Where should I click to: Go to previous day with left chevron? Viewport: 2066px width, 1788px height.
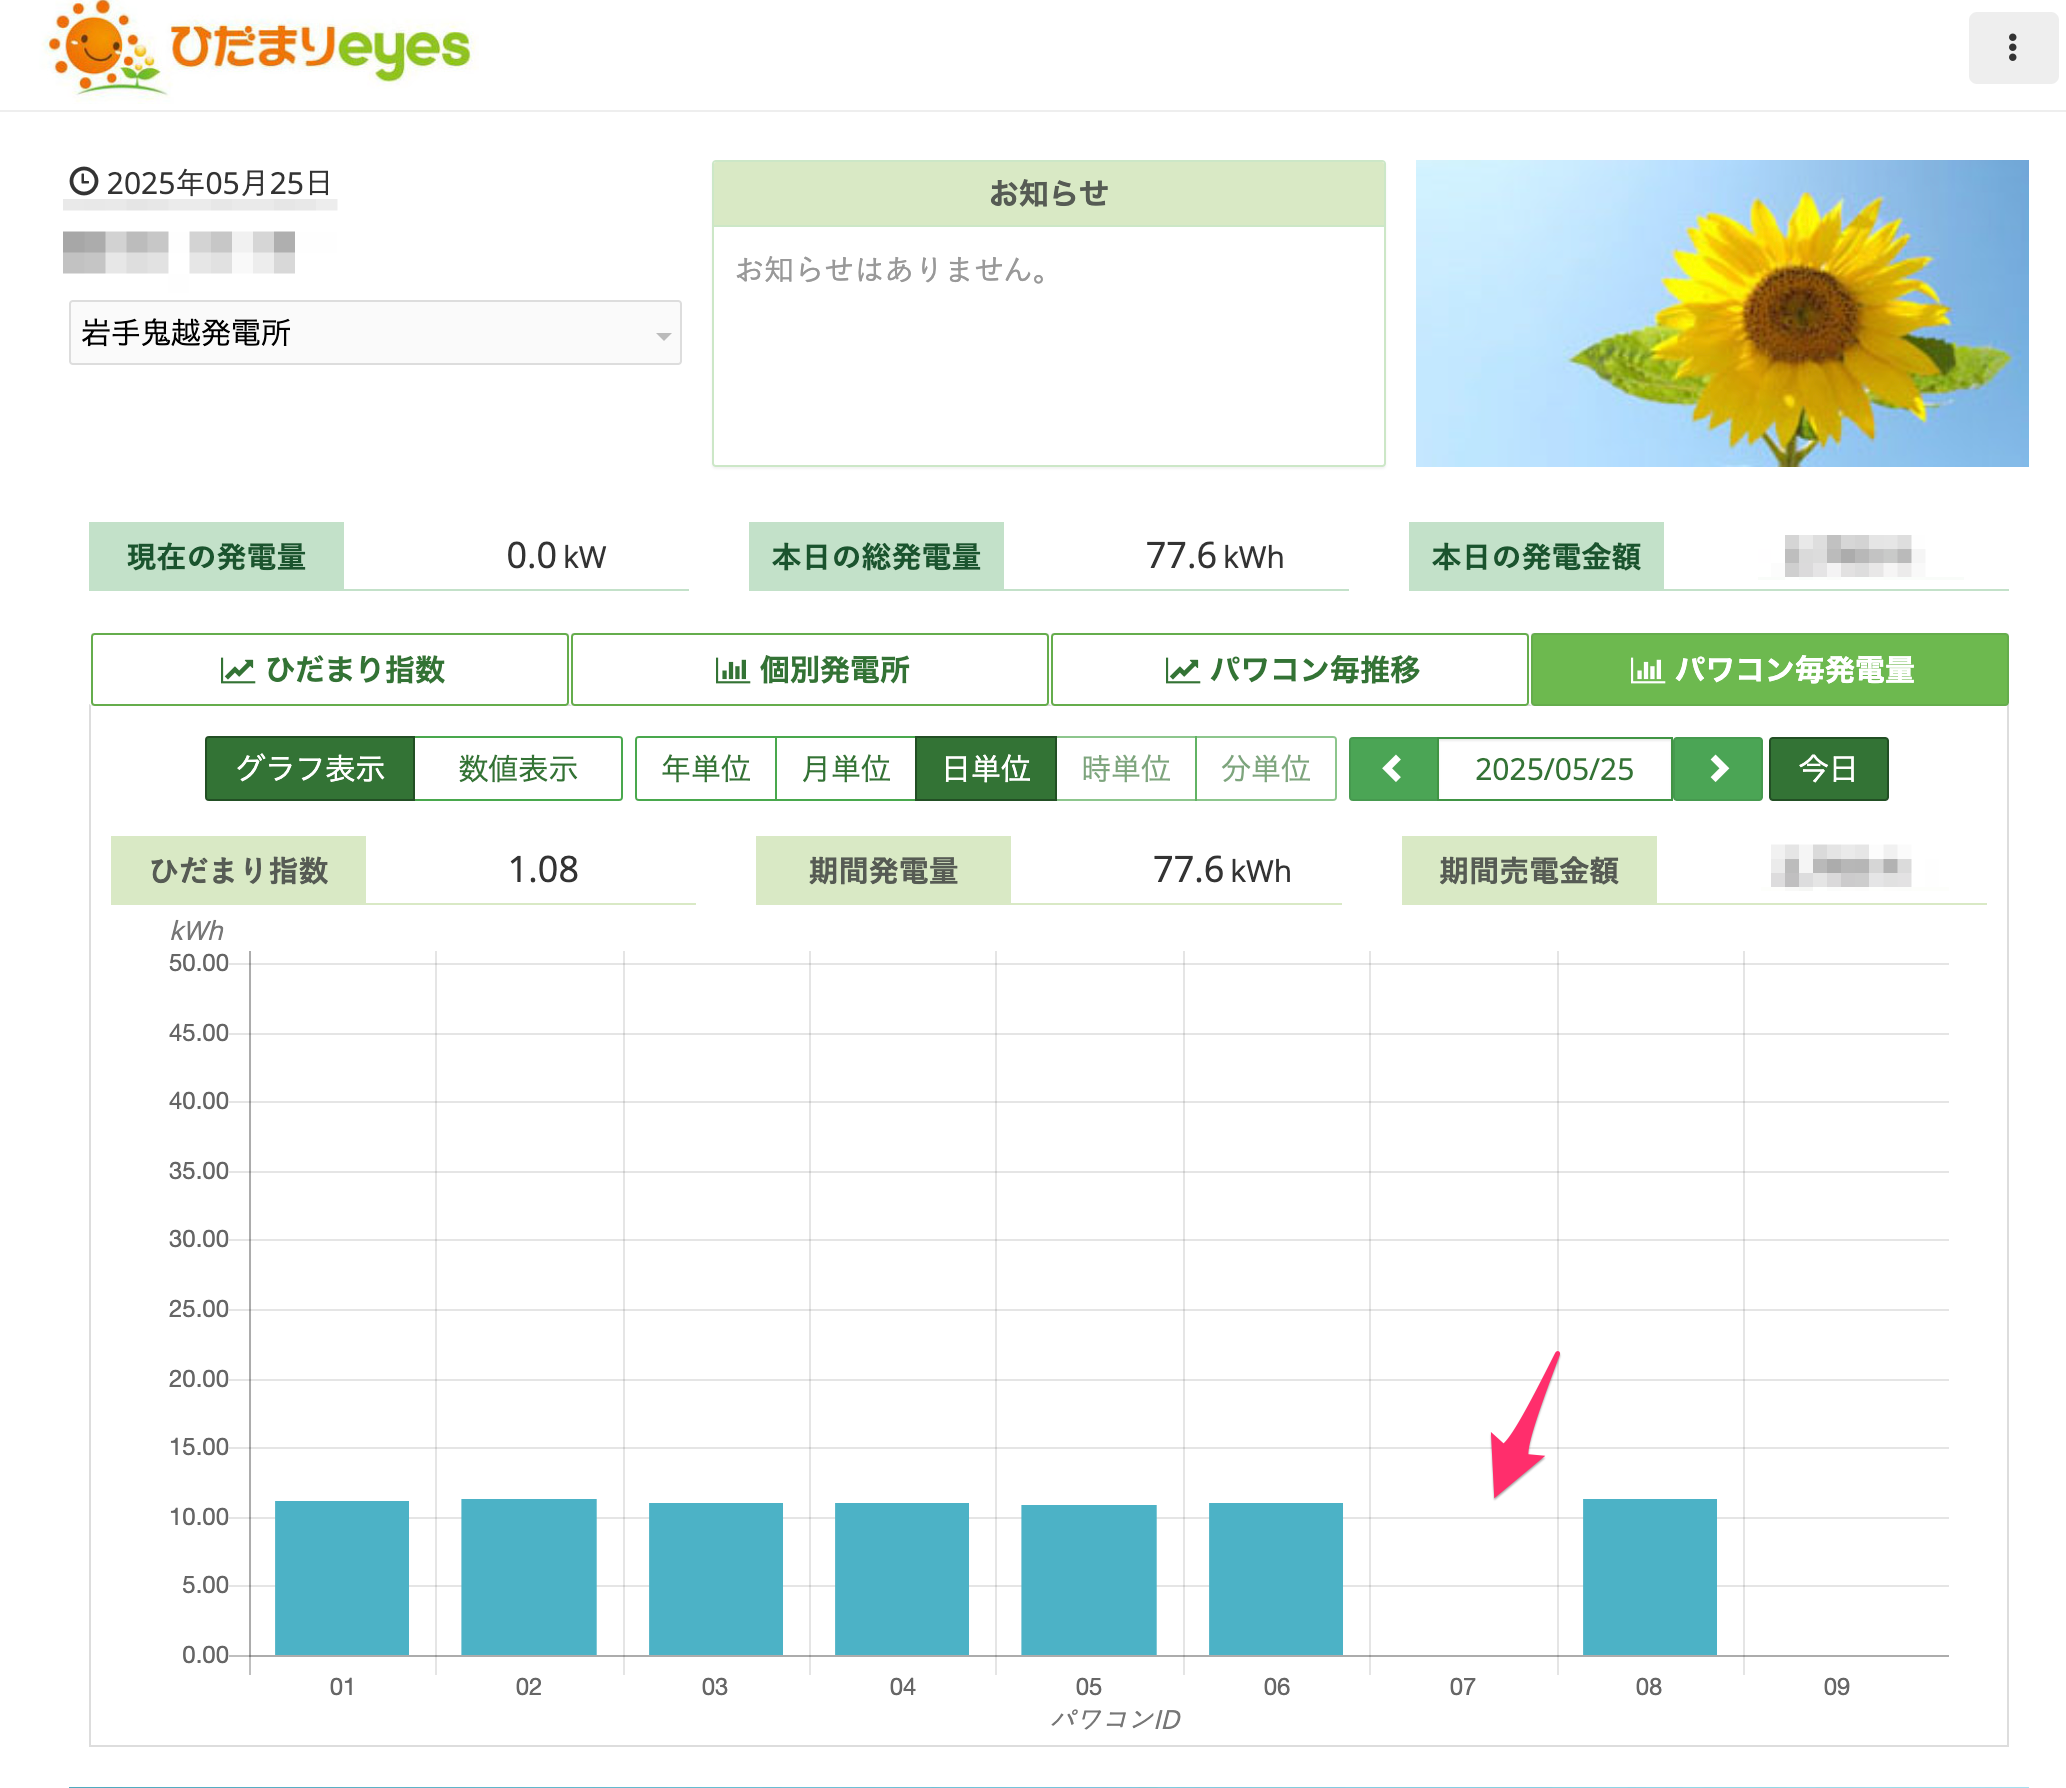(x=1392, y=768)
